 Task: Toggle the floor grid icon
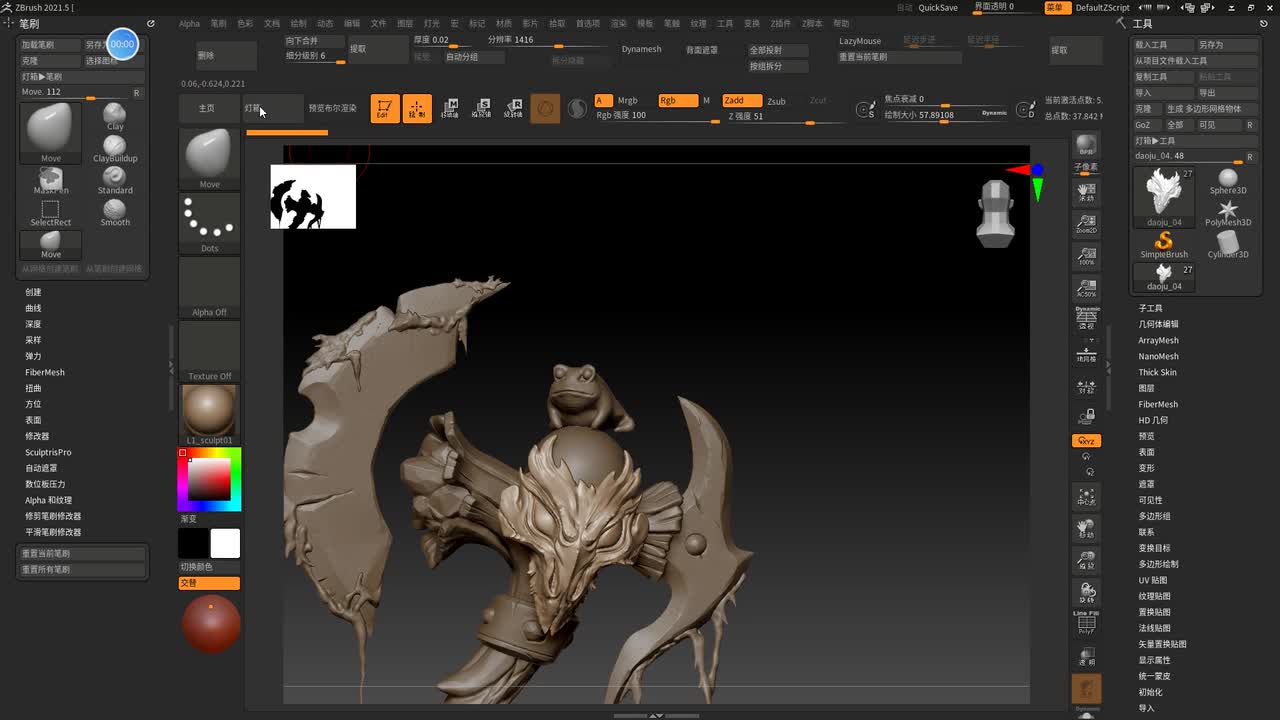click(x=1086, y=352)
